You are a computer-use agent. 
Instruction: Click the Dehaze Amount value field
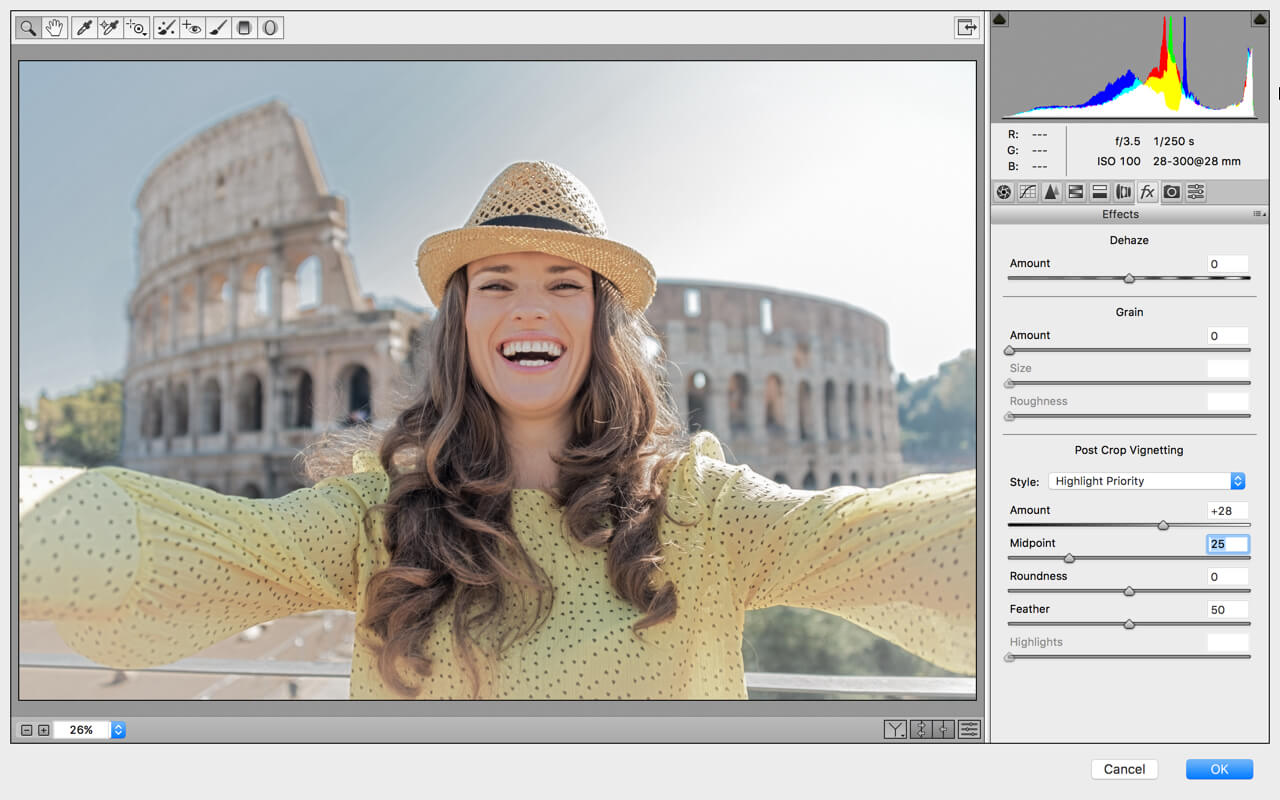1228,264
